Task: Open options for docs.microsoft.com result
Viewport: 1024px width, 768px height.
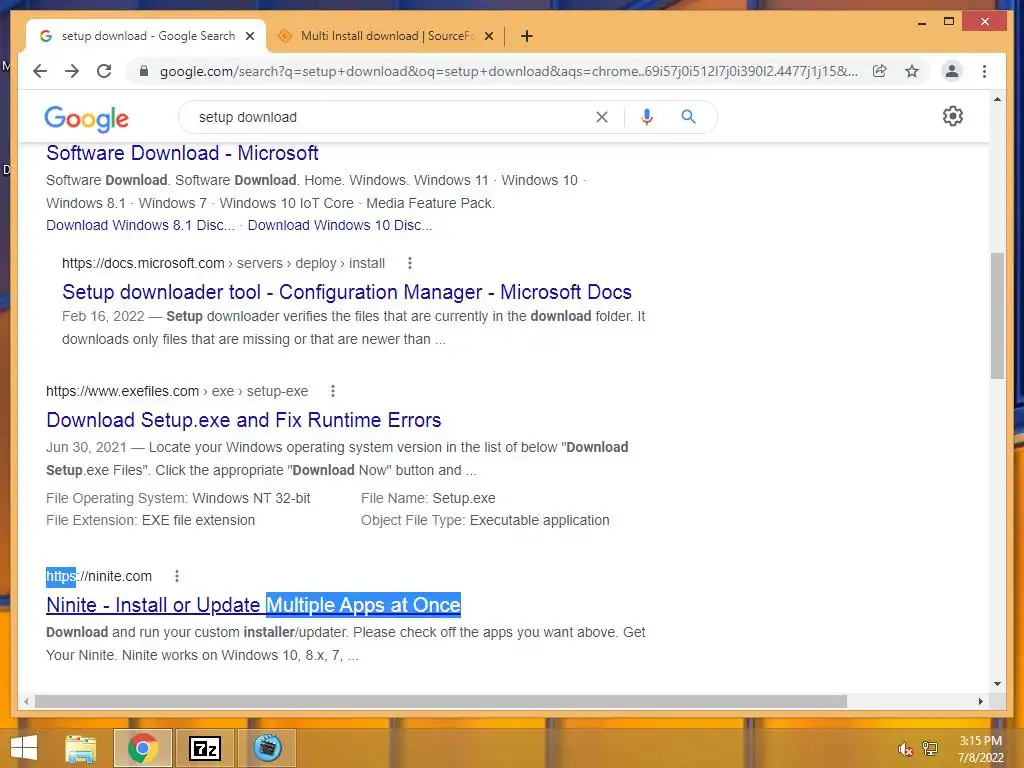Action: point(409,263)
